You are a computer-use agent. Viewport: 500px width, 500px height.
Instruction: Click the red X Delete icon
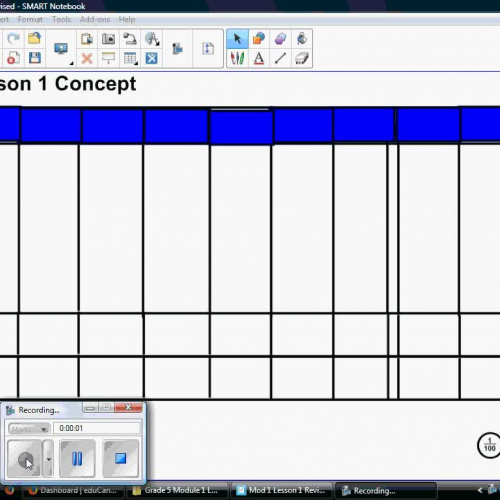coord(87,59)
